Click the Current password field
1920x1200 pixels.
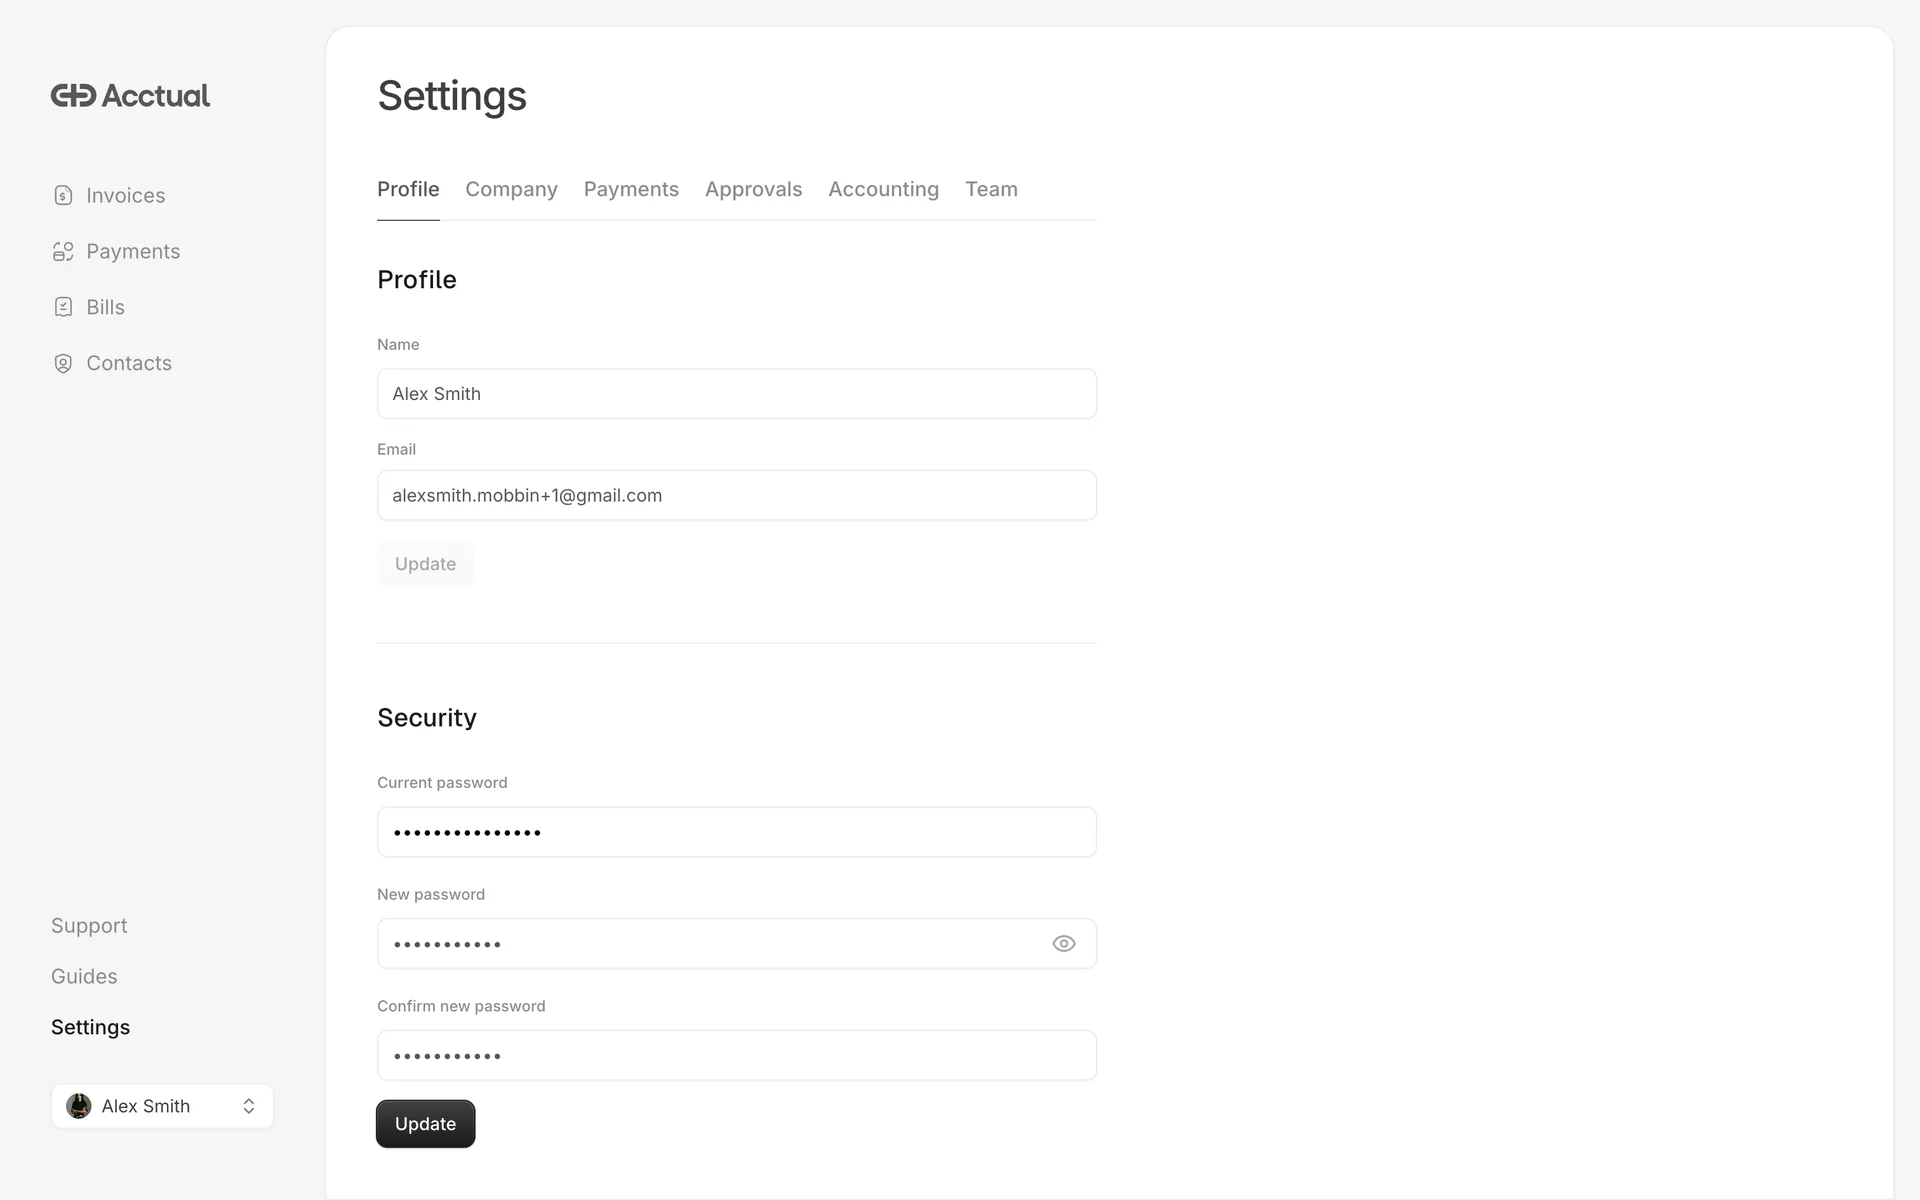[736, 832]
